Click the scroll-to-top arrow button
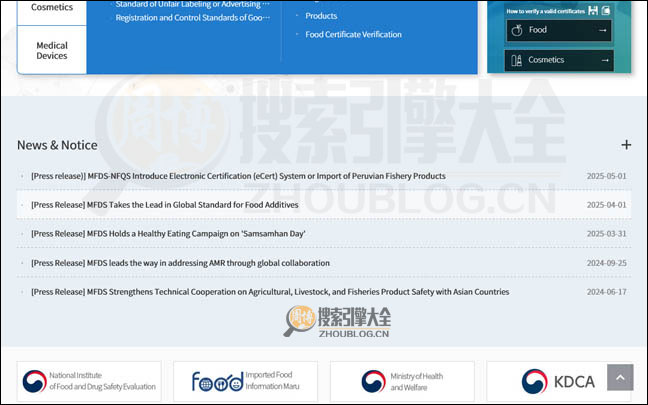This screenshot has height=405, width=648. point(620,377)
